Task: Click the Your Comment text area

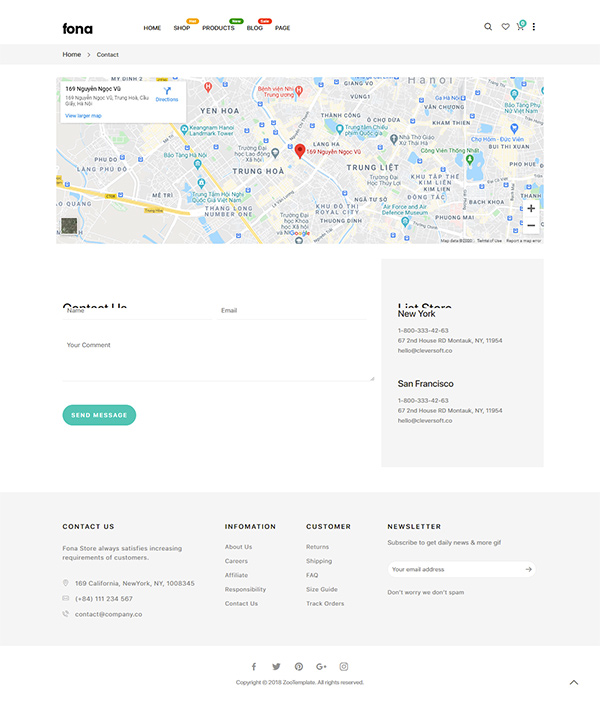Action: (x=218, y=358)
